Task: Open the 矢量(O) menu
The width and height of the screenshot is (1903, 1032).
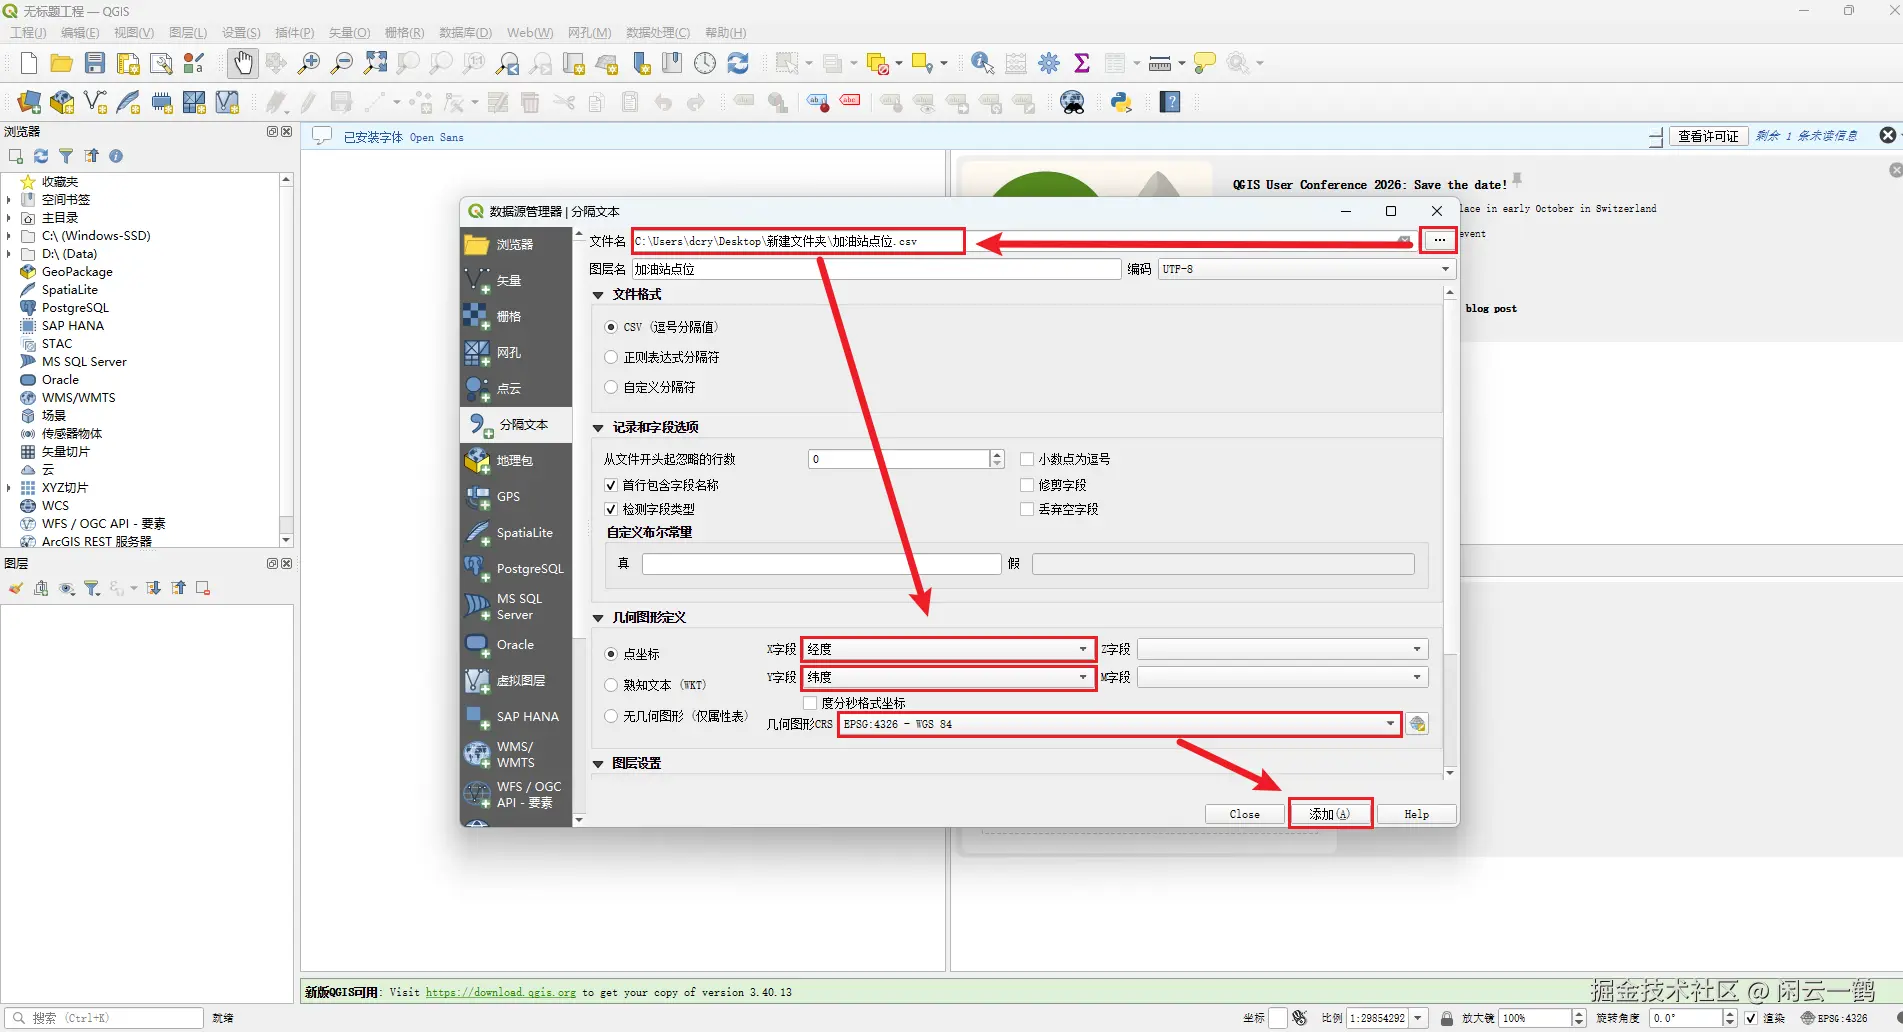Action: pos(349,33)
